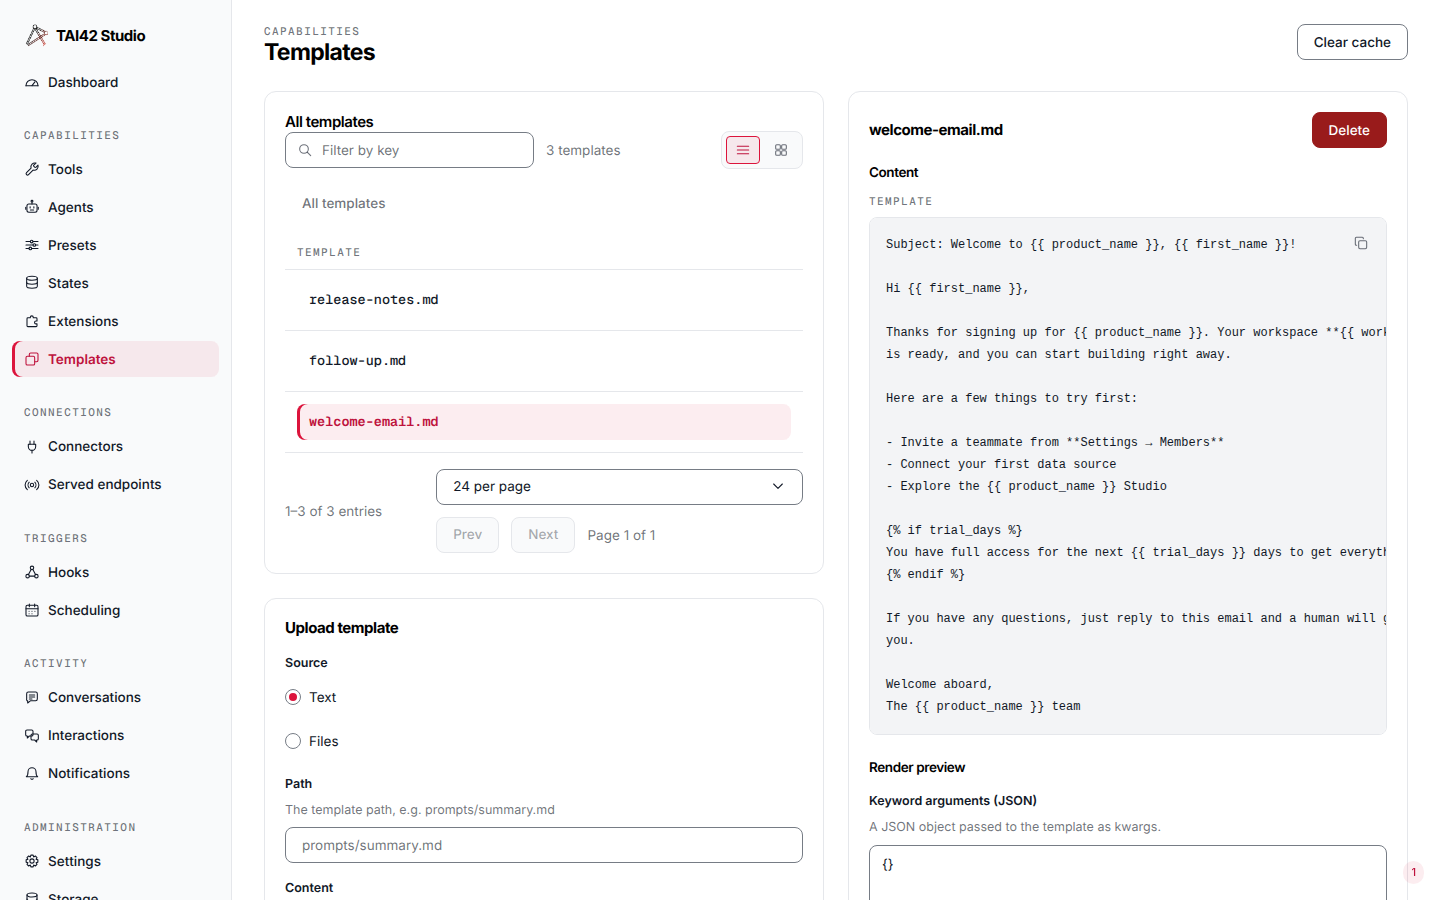Image resolution: width=1440 pixels, height=900 pixels.
Task: Switch to list view icon
Action: tap(743, 150)
